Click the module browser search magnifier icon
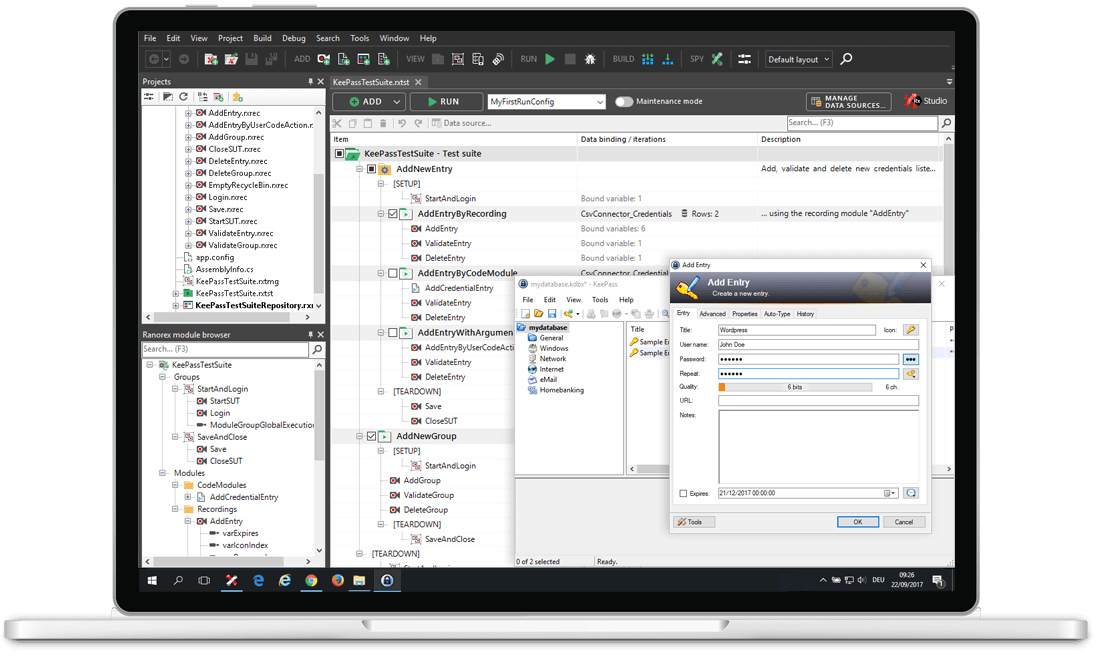 [317, 350]
